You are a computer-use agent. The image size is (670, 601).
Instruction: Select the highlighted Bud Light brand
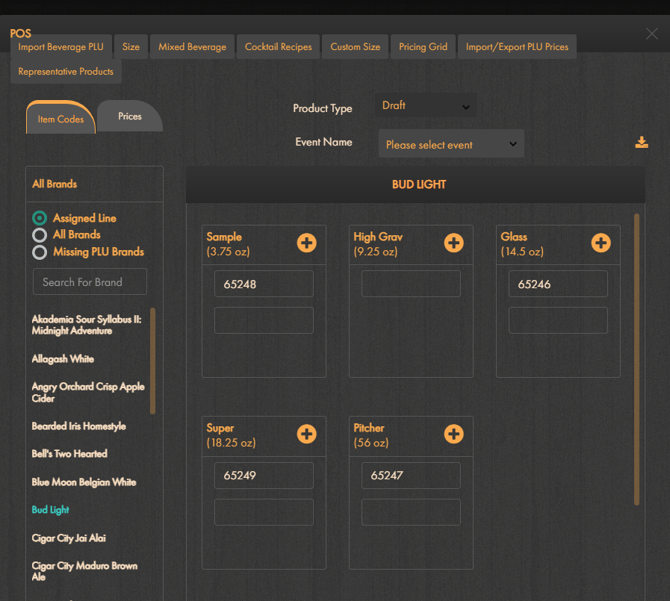click(50, 510)
